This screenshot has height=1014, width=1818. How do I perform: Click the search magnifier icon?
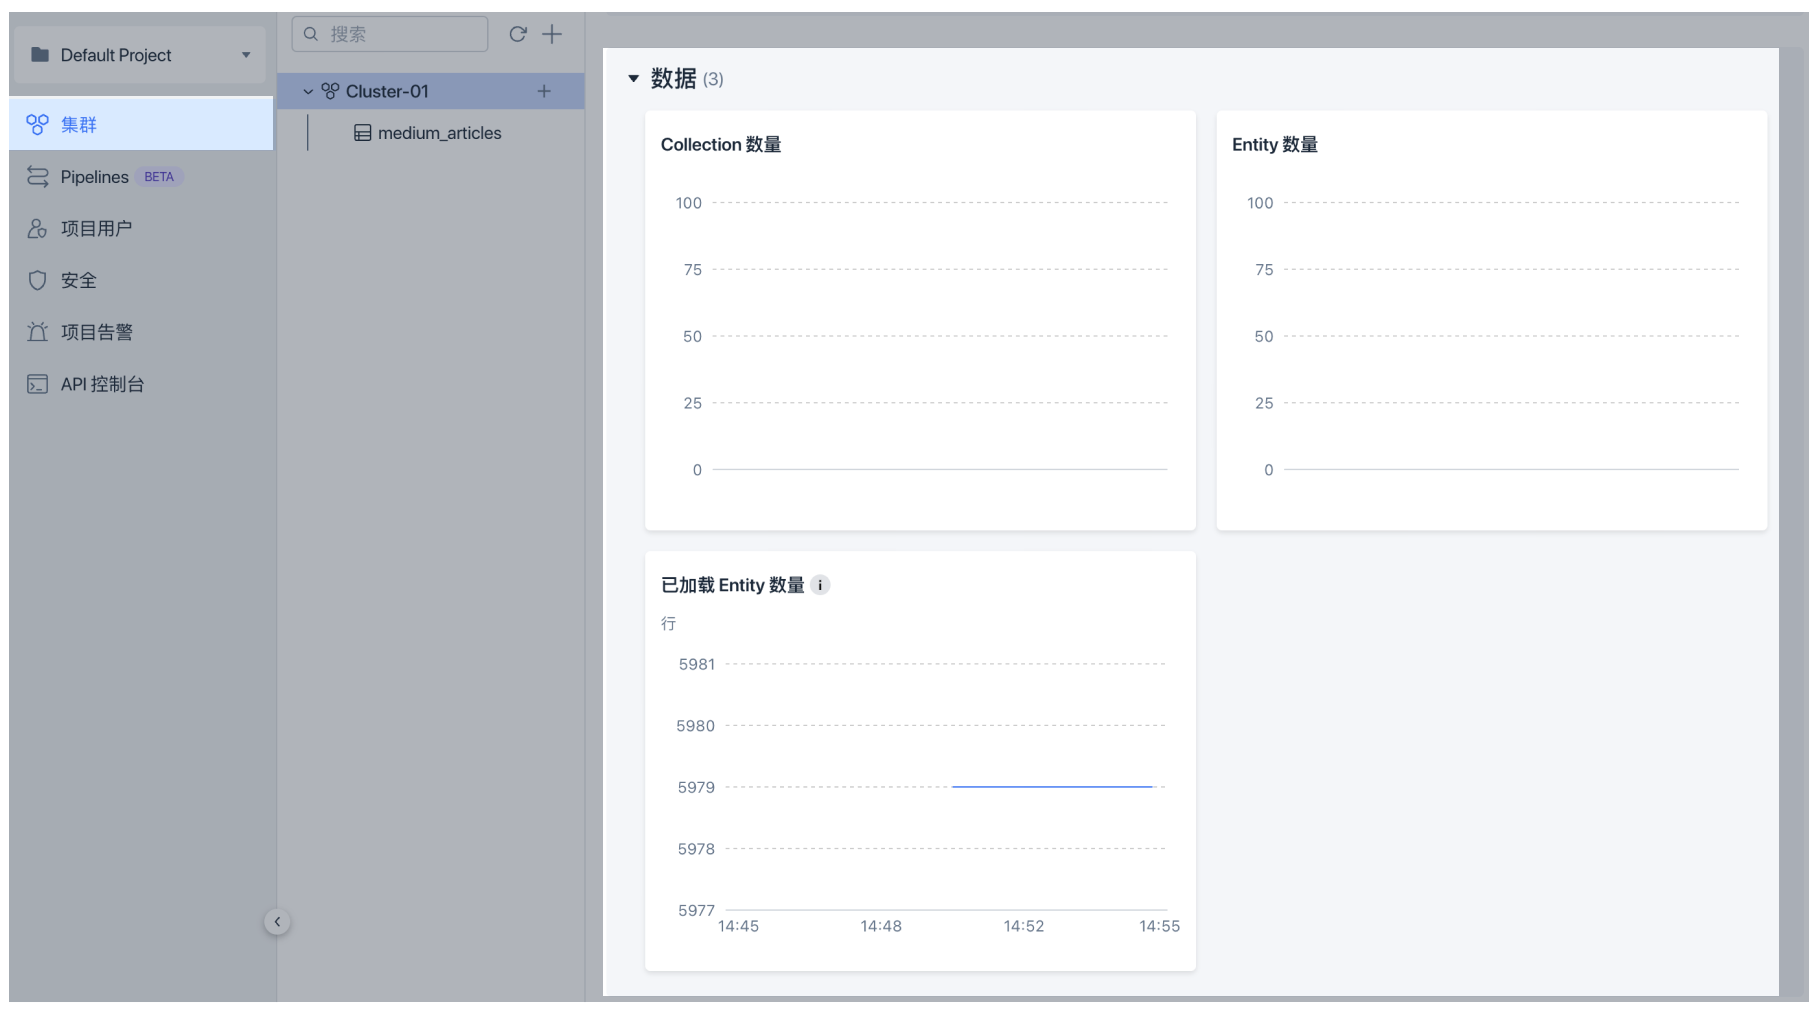tap(311, 34)
